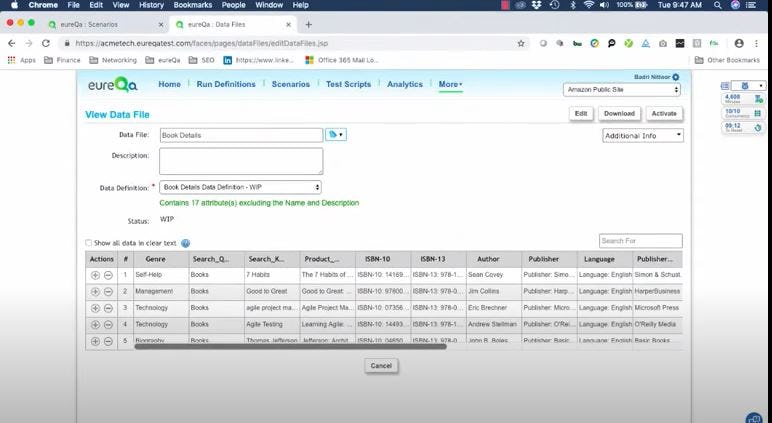Click the bookmark star in address bar

pyautogui.click(x=521, y=43)
